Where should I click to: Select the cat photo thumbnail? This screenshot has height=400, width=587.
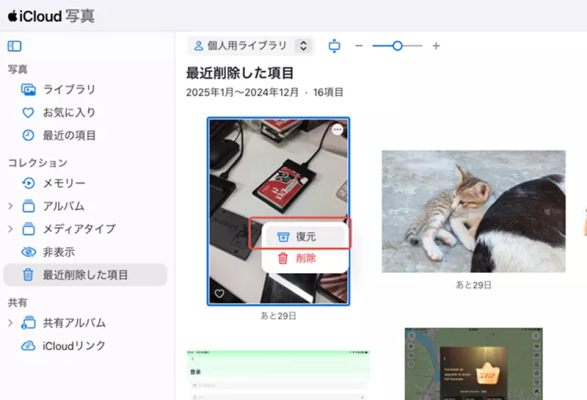pos(474,211)
